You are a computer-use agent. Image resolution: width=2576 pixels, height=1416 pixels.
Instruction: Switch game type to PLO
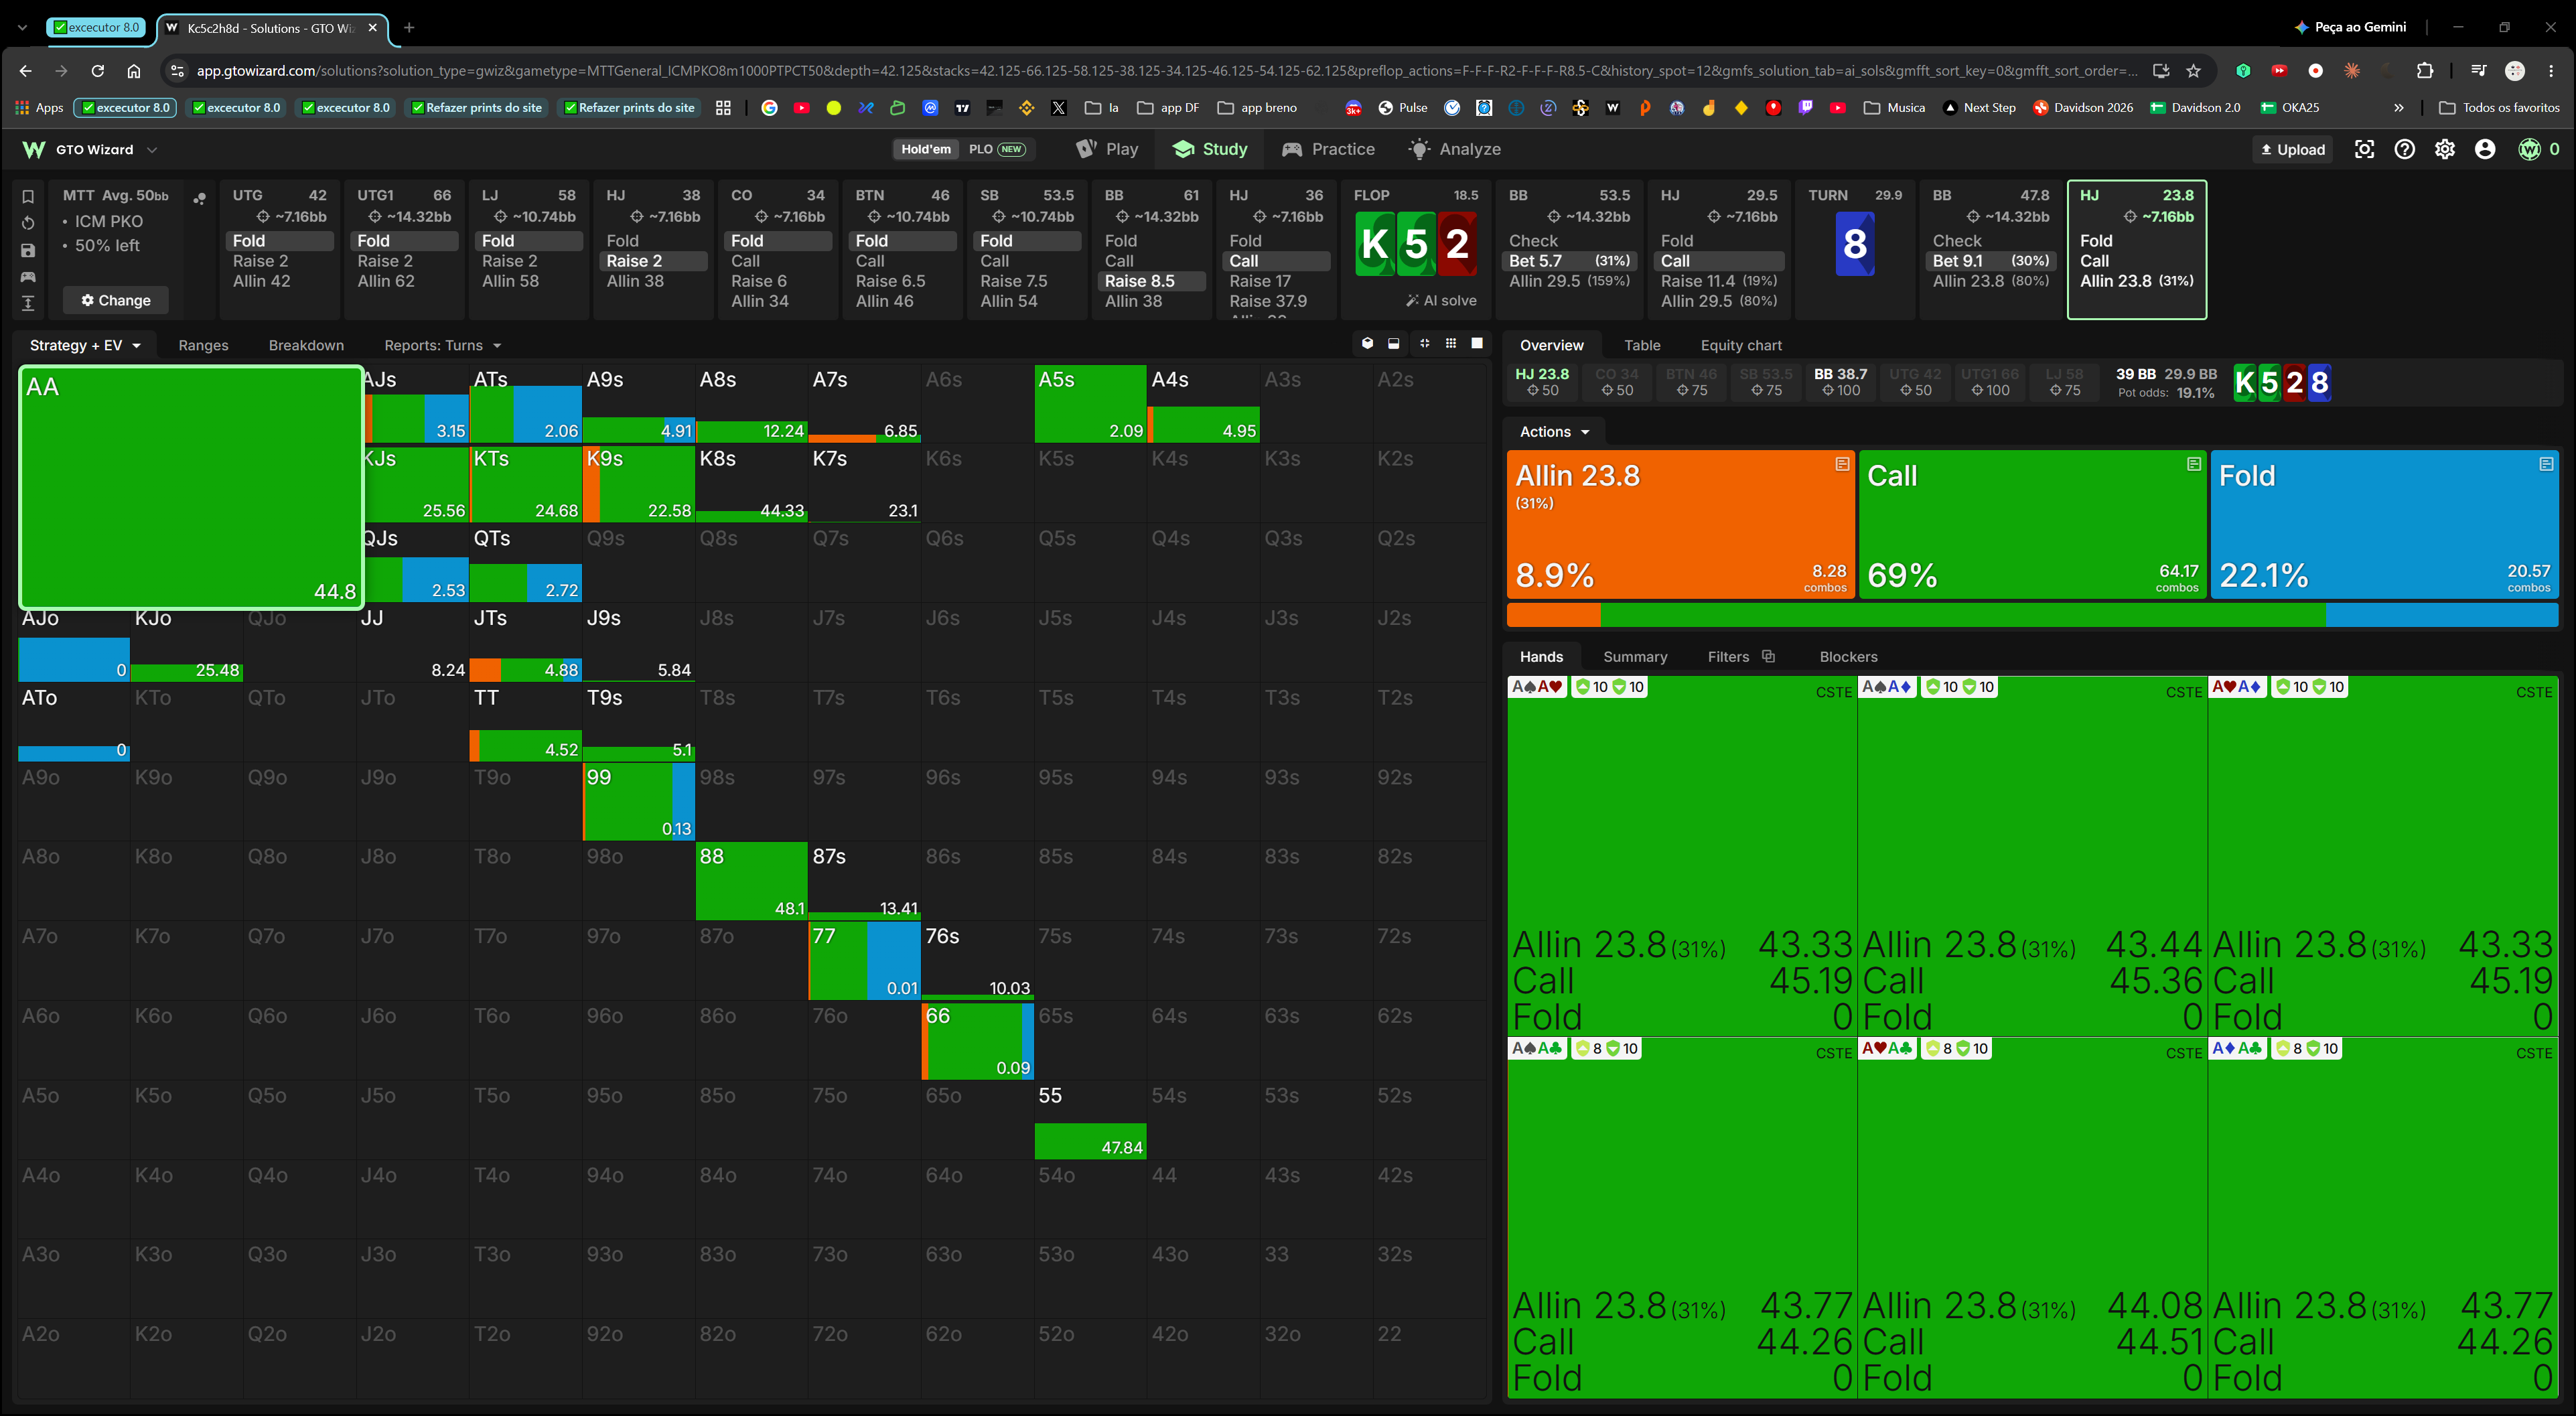997,149
